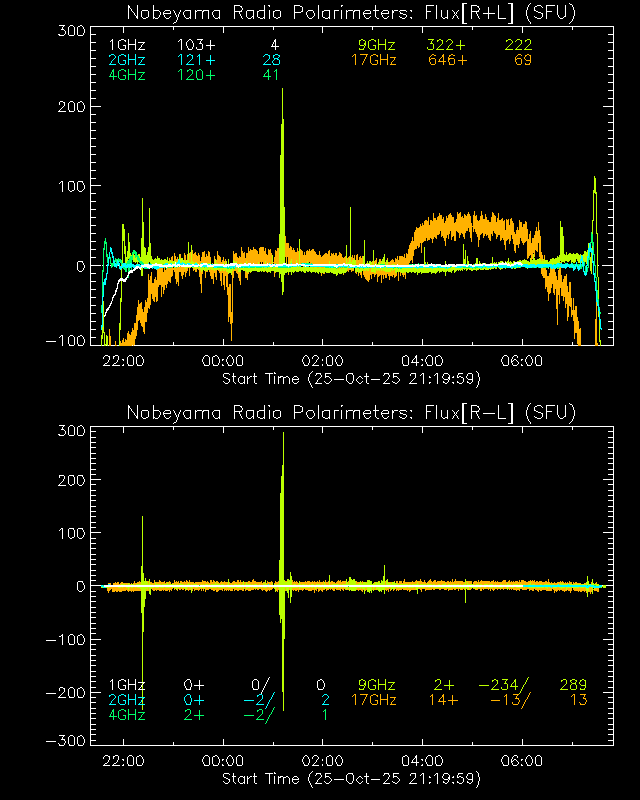Click the 289 value in bottom plot legend
640x800 pixels.
(x=574, y=685)
